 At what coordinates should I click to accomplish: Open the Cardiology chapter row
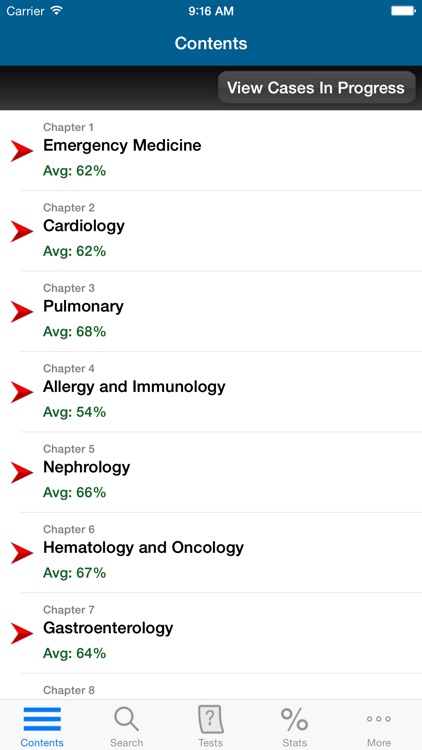[211, 231]
